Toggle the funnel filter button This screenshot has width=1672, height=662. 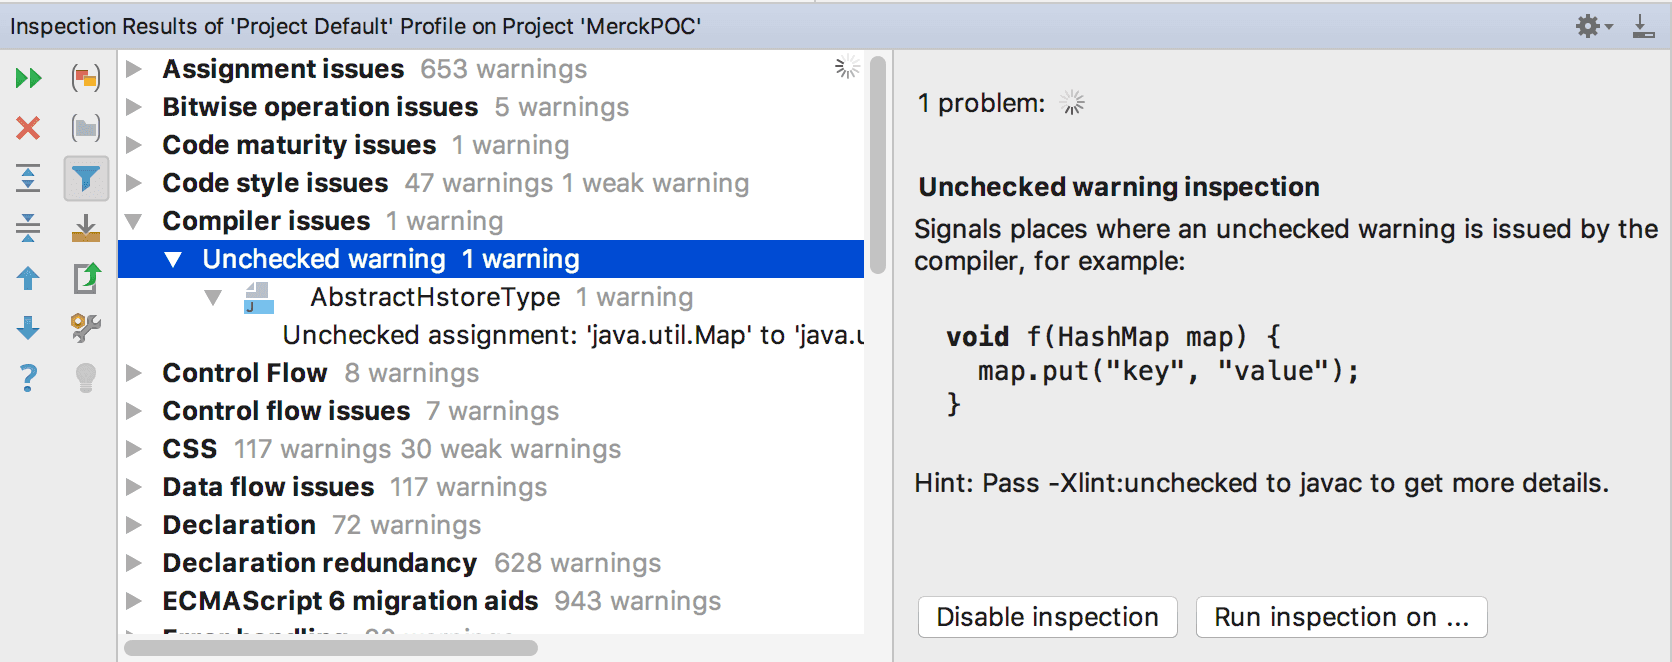pos(86,178)
